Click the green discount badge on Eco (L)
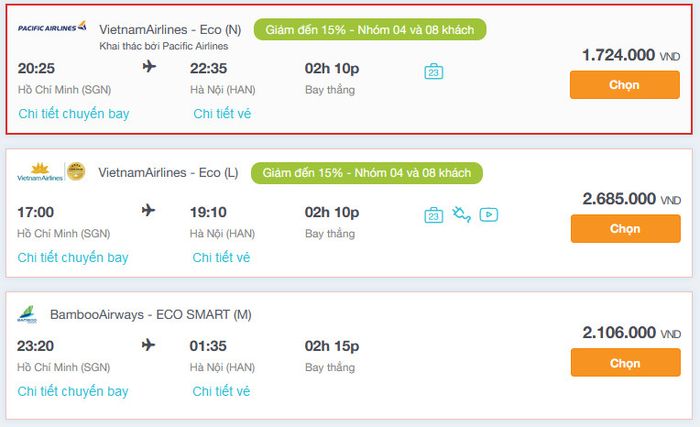The height and width of the screenshot is (427, 700). coord(366,173)
